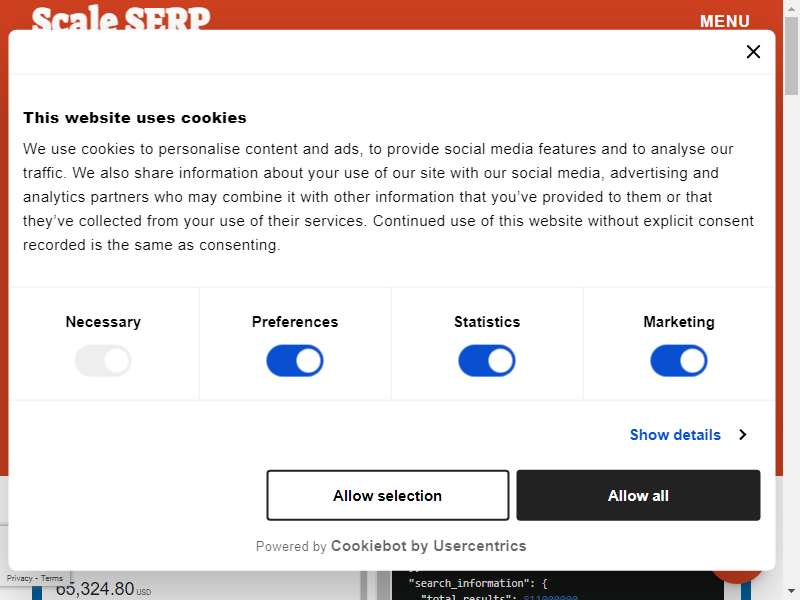
Task: Open the reCAPTCHA Terms link
Action: click(52, 578)
